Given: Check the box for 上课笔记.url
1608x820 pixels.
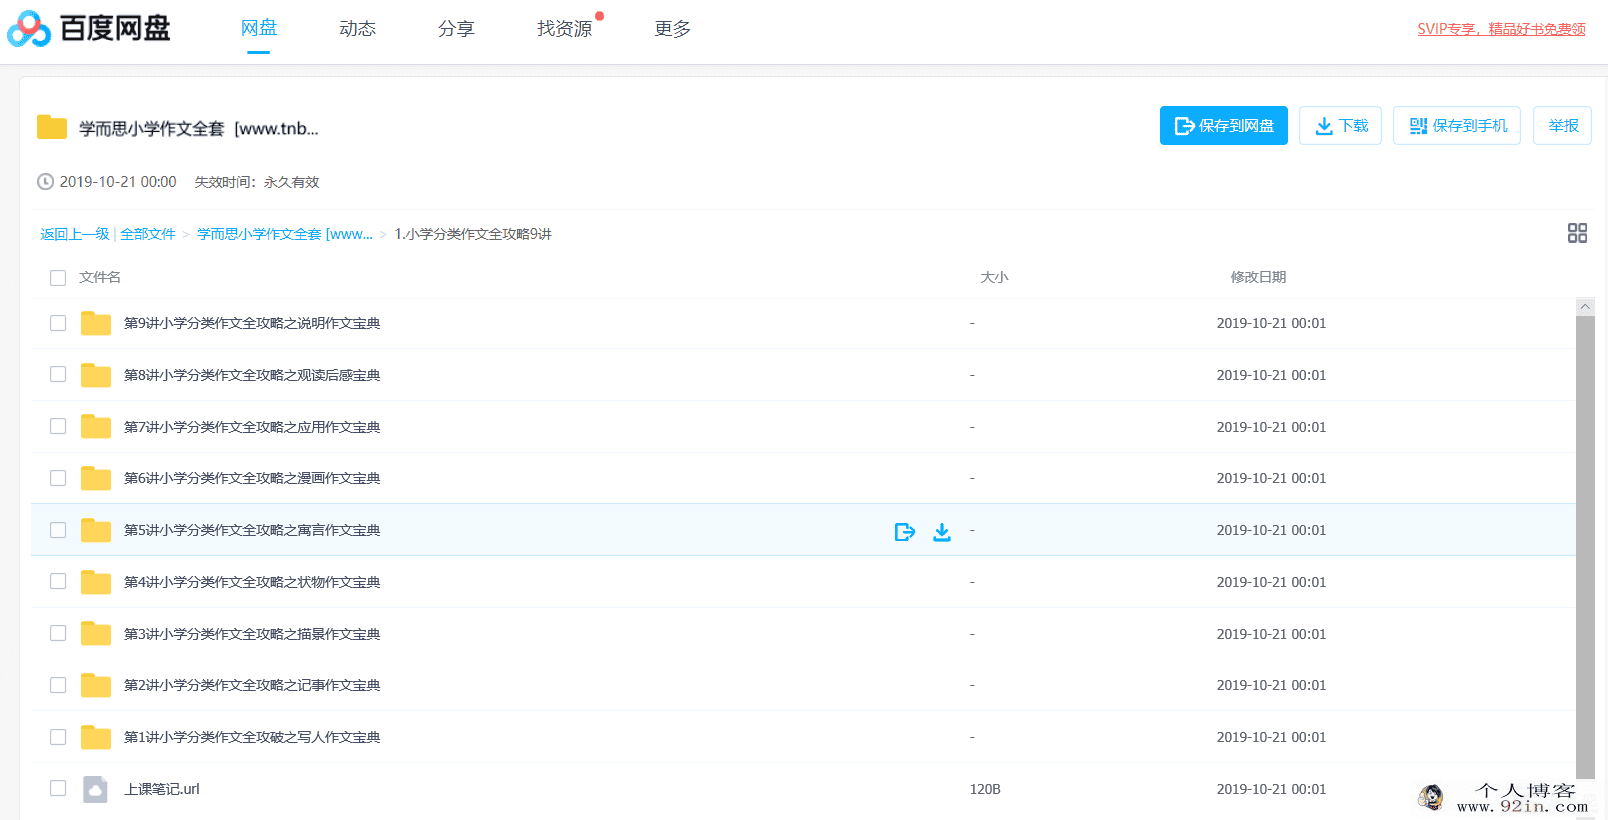Looking at the screenshot, I should click(x=58, y=789).
